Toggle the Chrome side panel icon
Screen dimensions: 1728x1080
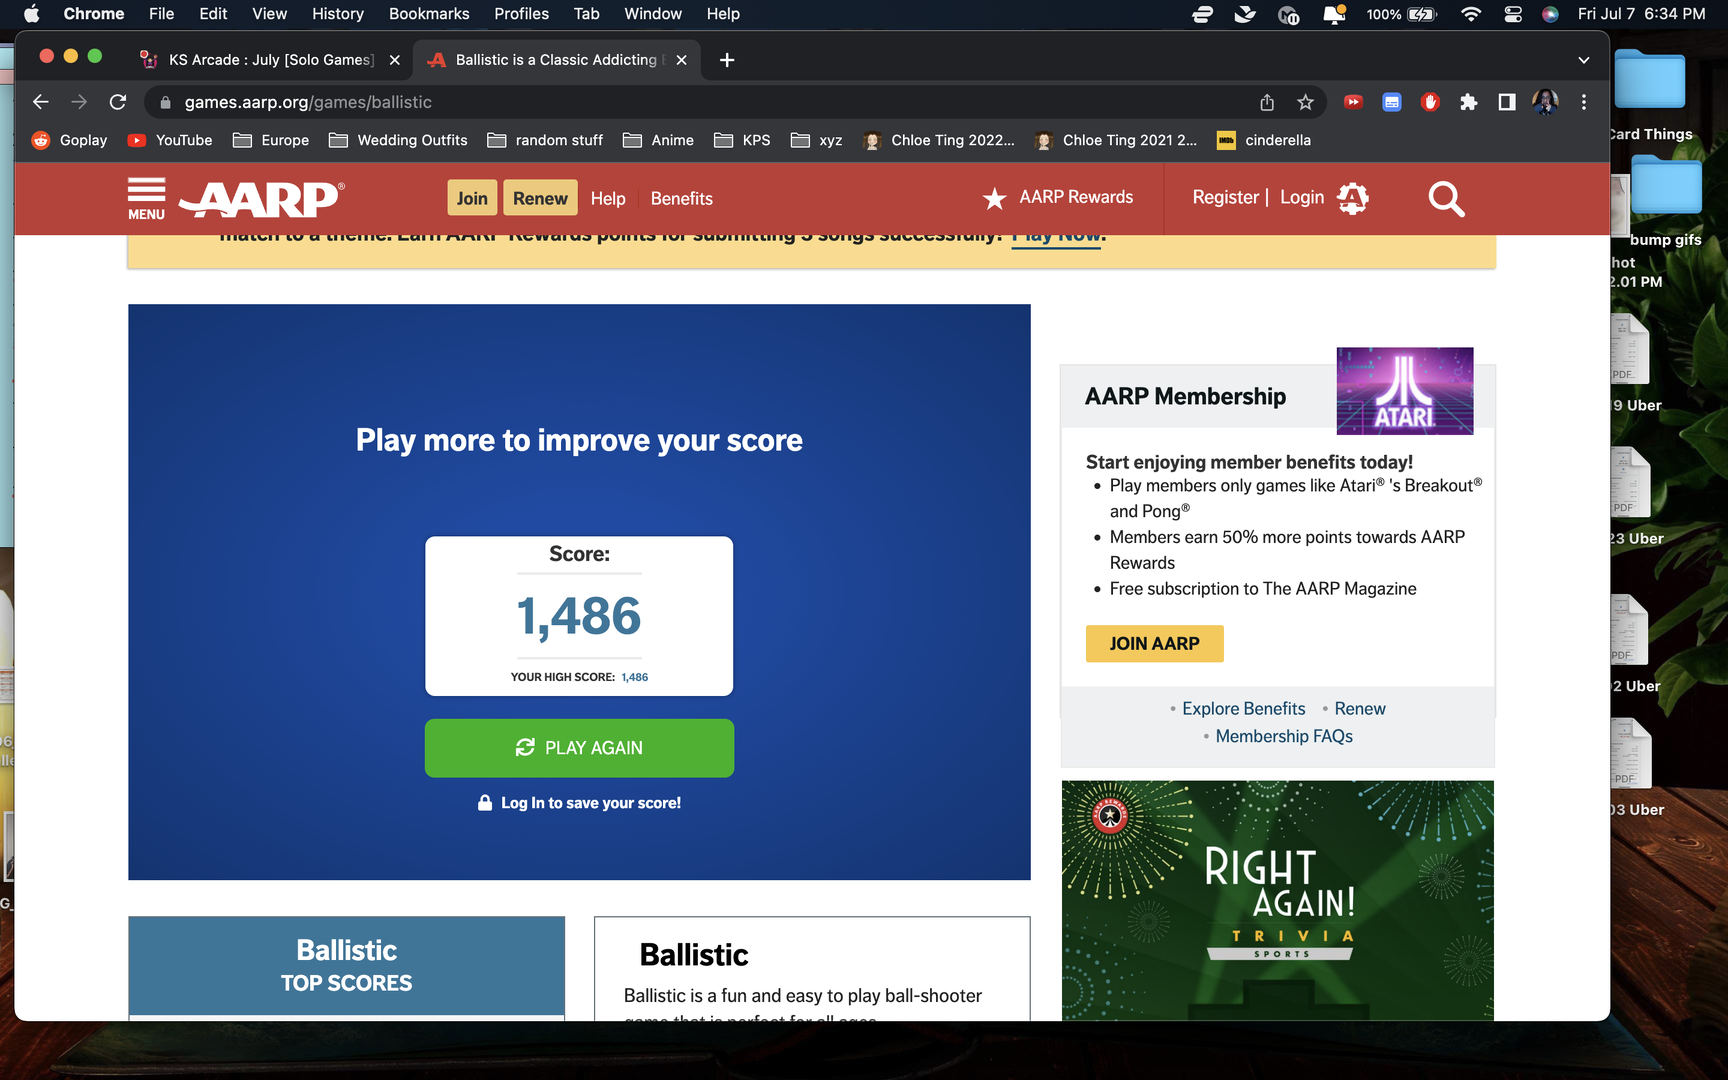click(1506, 102)
